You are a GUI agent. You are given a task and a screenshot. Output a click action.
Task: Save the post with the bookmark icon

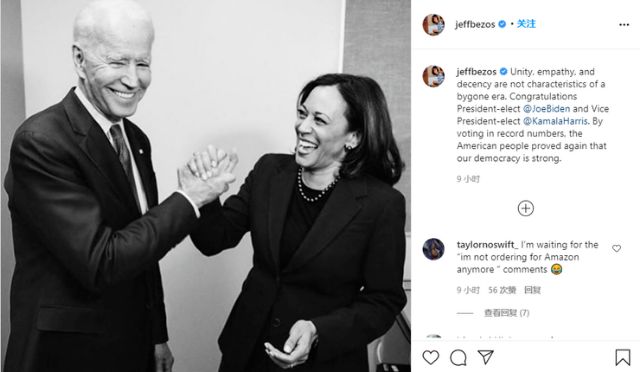[x=622, y=357]
